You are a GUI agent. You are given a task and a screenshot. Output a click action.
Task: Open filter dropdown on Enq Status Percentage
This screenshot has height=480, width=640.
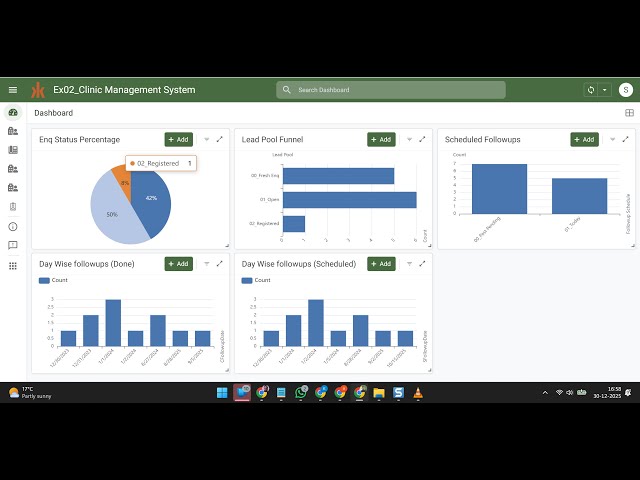pyautogui.click(x=207, y=139)
